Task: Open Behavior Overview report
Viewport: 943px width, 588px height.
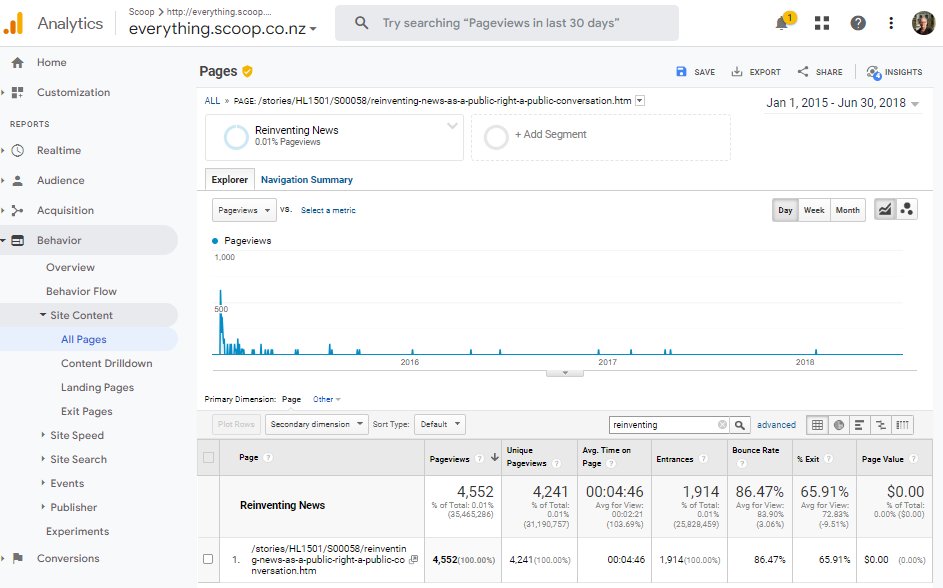Action: tap(70, 267)
